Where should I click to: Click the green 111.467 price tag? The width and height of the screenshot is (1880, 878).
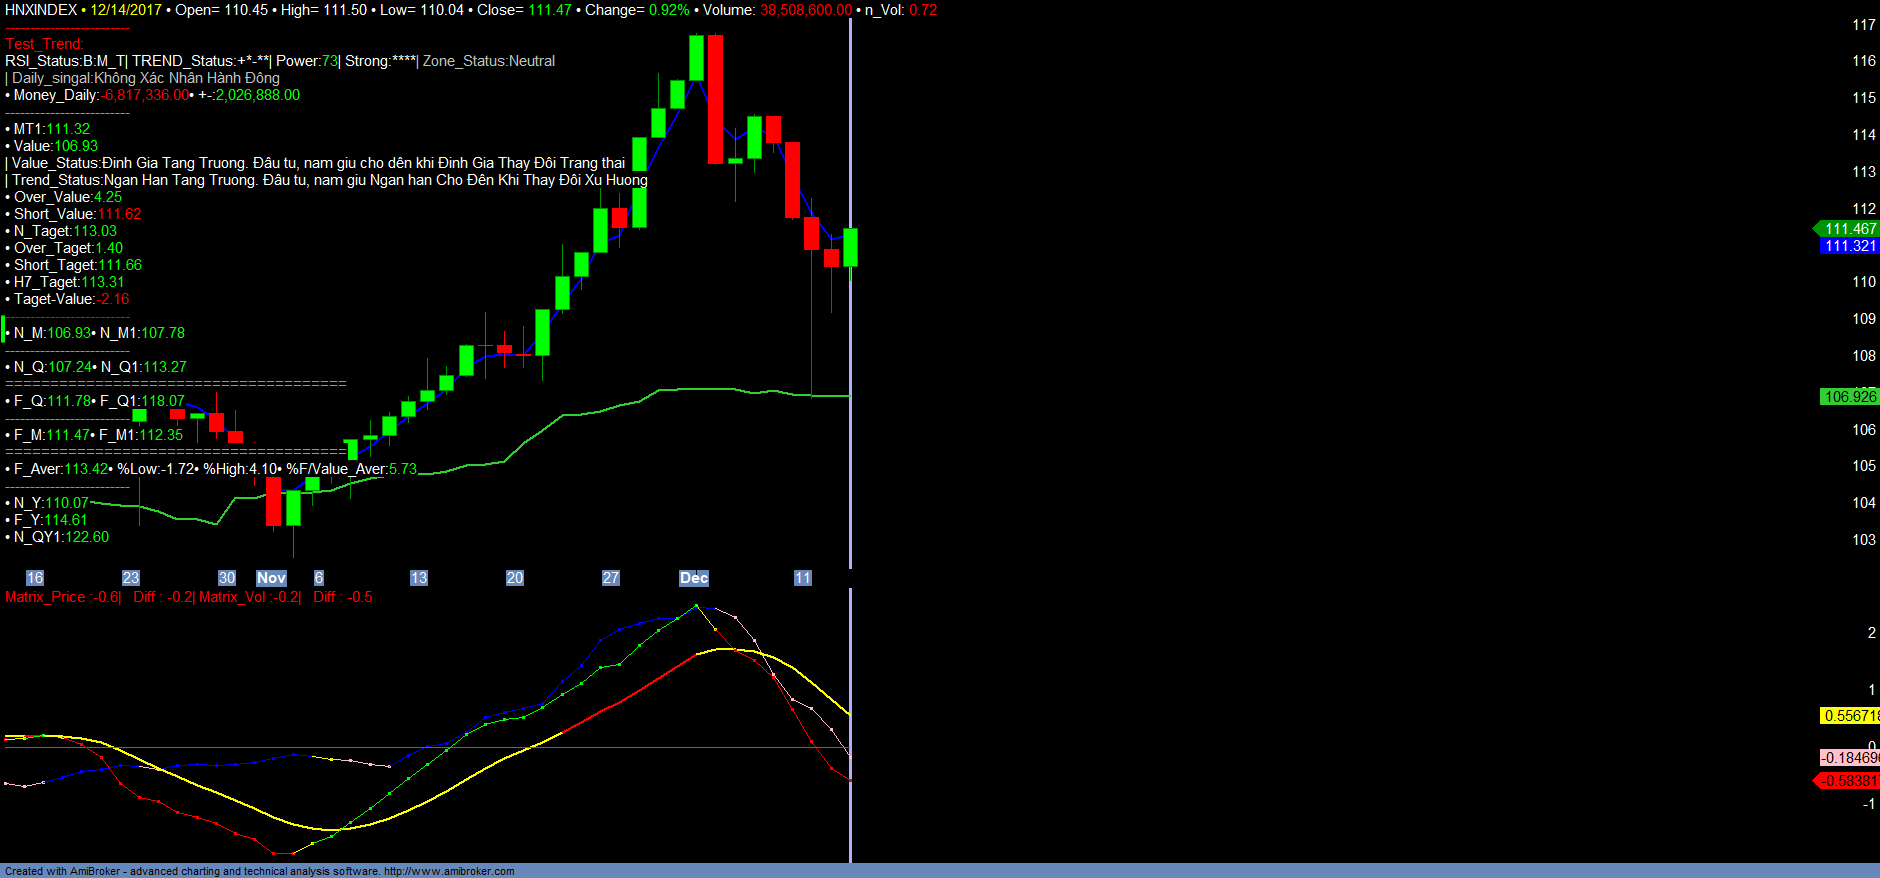click(1849, 229)
